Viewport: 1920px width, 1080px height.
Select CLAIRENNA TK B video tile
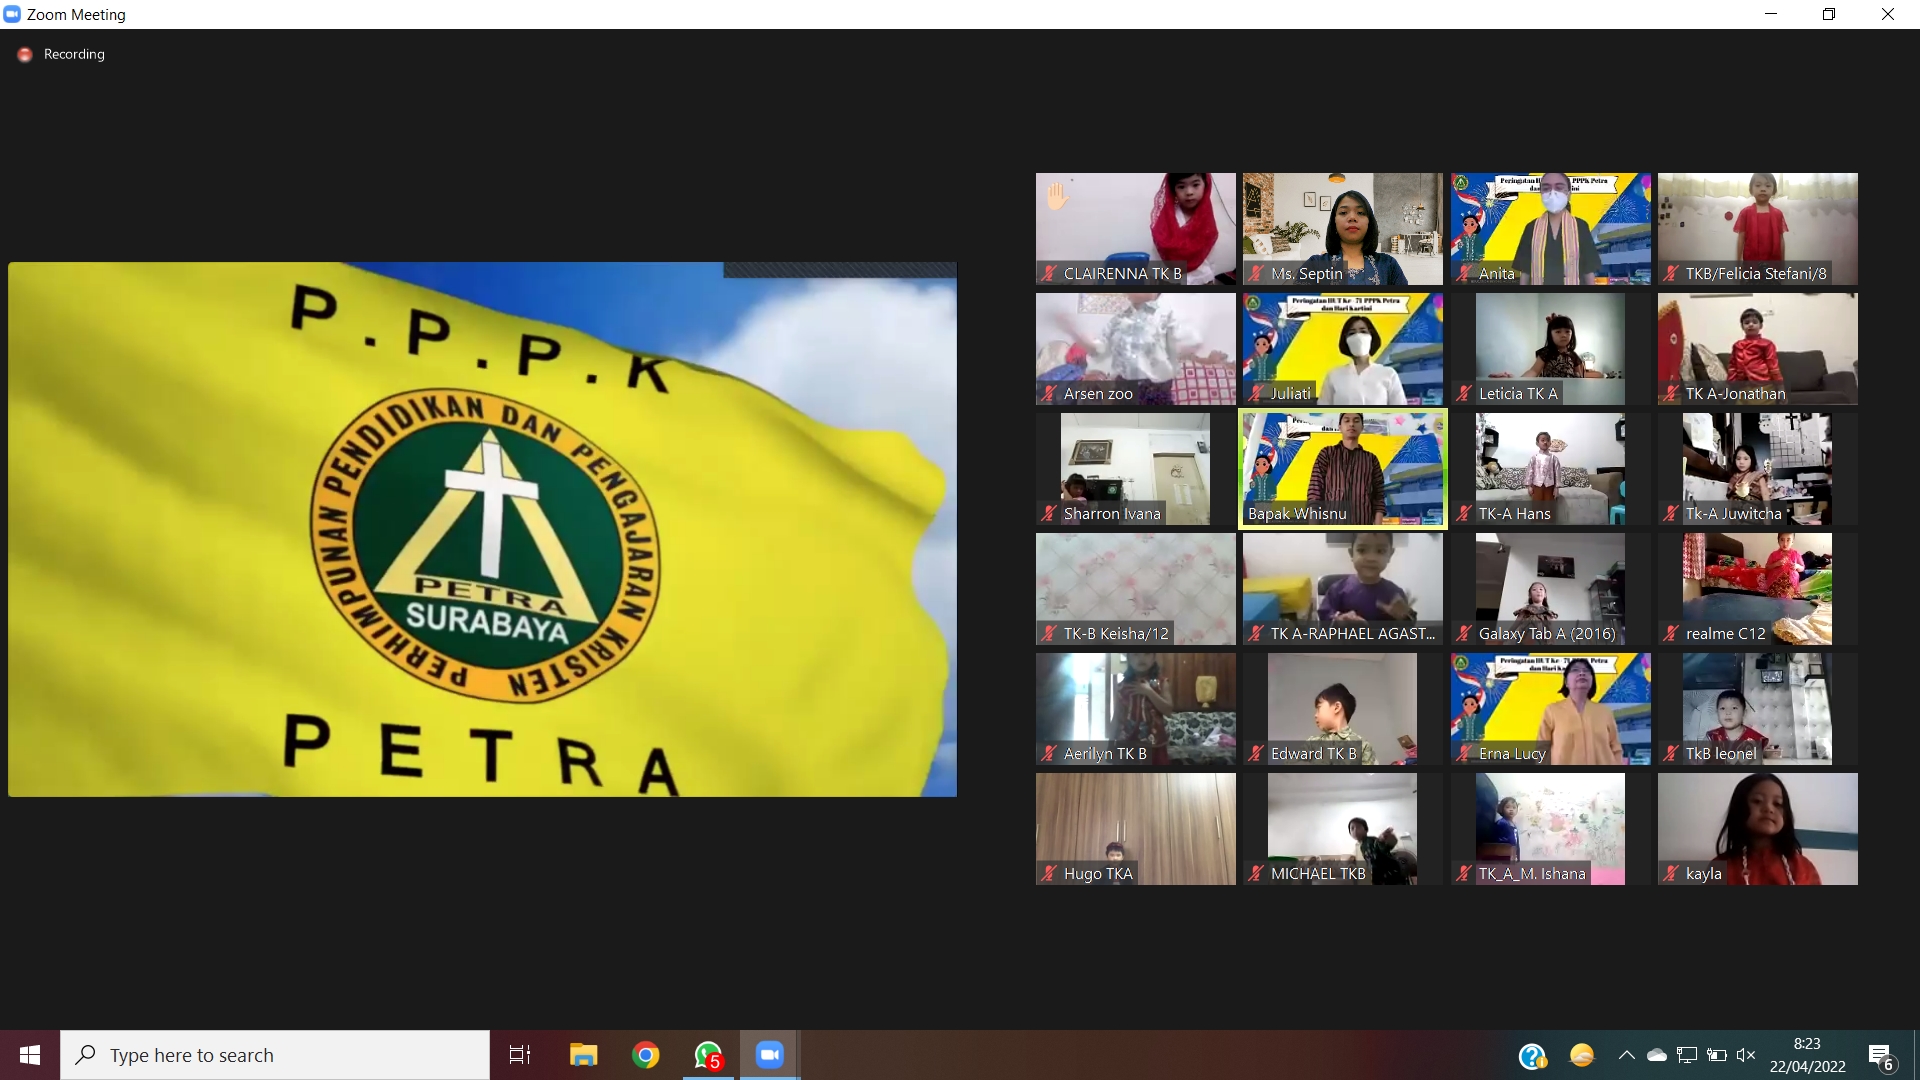point(1136,229)
